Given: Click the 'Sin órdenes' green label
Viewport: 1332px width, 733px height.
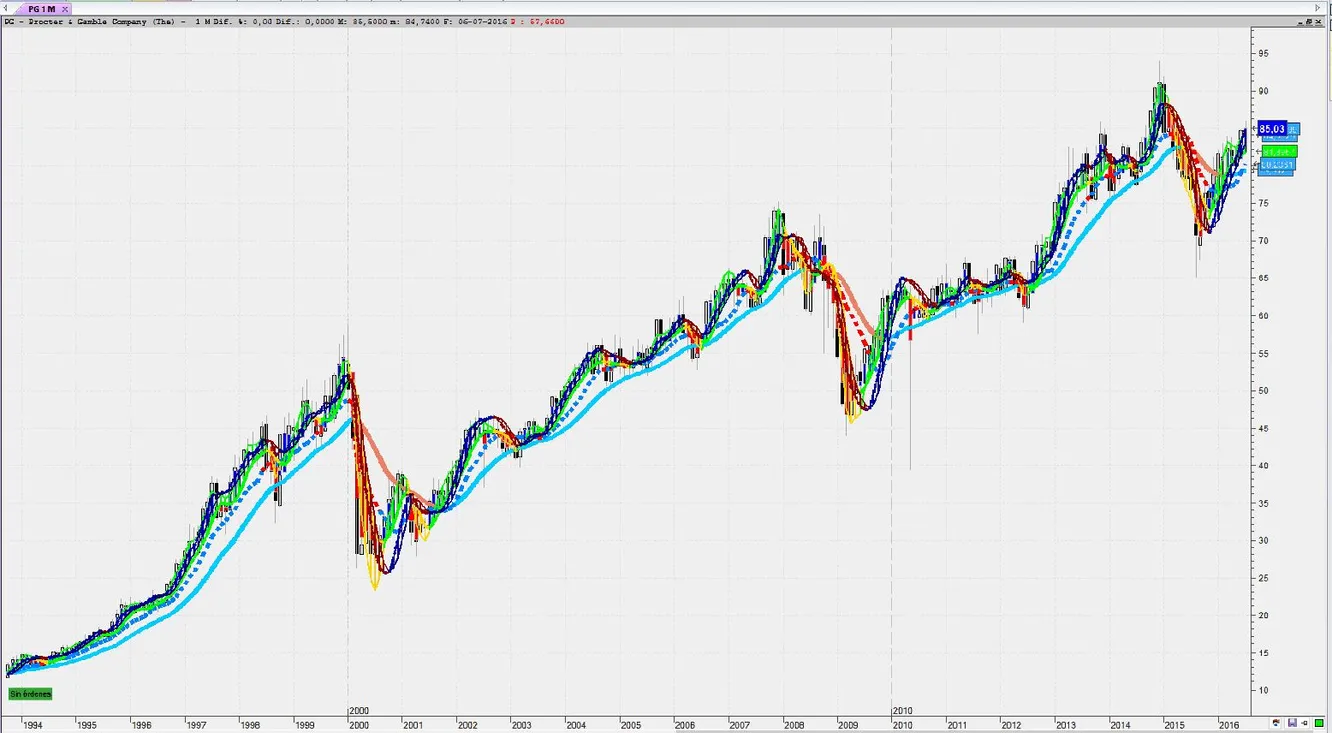Looking at the screenshot, I should pyautogui.click(x=30, y=693).
